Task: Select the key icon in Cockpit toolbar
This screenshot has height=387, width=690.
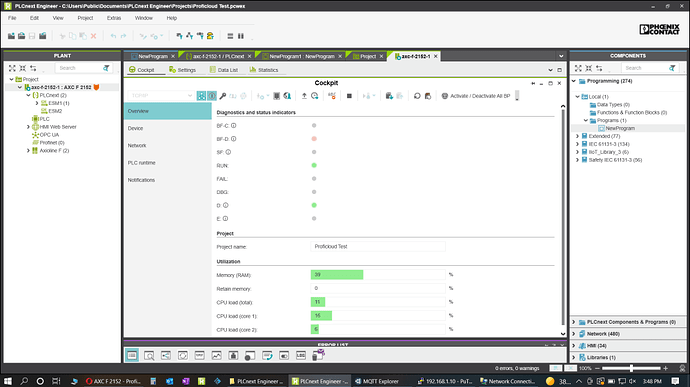Action: (x=223, y=96)
